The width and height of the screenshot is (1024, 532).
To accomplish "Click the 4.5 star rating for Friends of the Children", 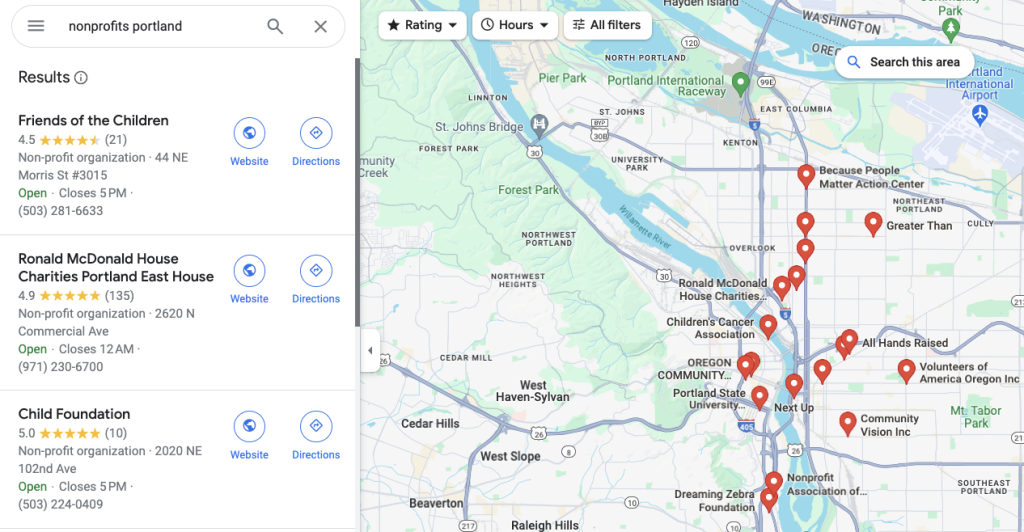I will click(x=72, y=140).
